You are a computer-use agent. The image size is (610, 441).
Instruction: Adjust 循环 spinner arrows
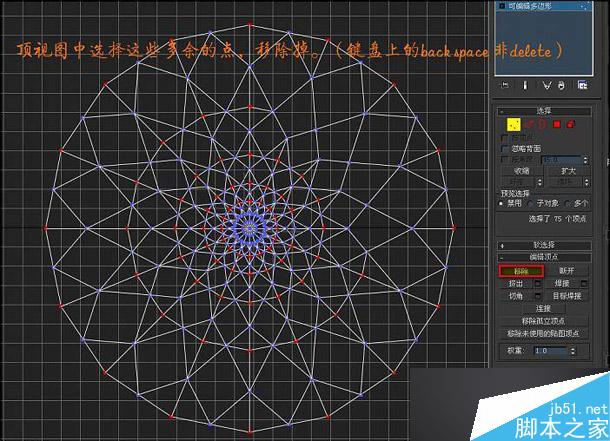pos(587,182)
